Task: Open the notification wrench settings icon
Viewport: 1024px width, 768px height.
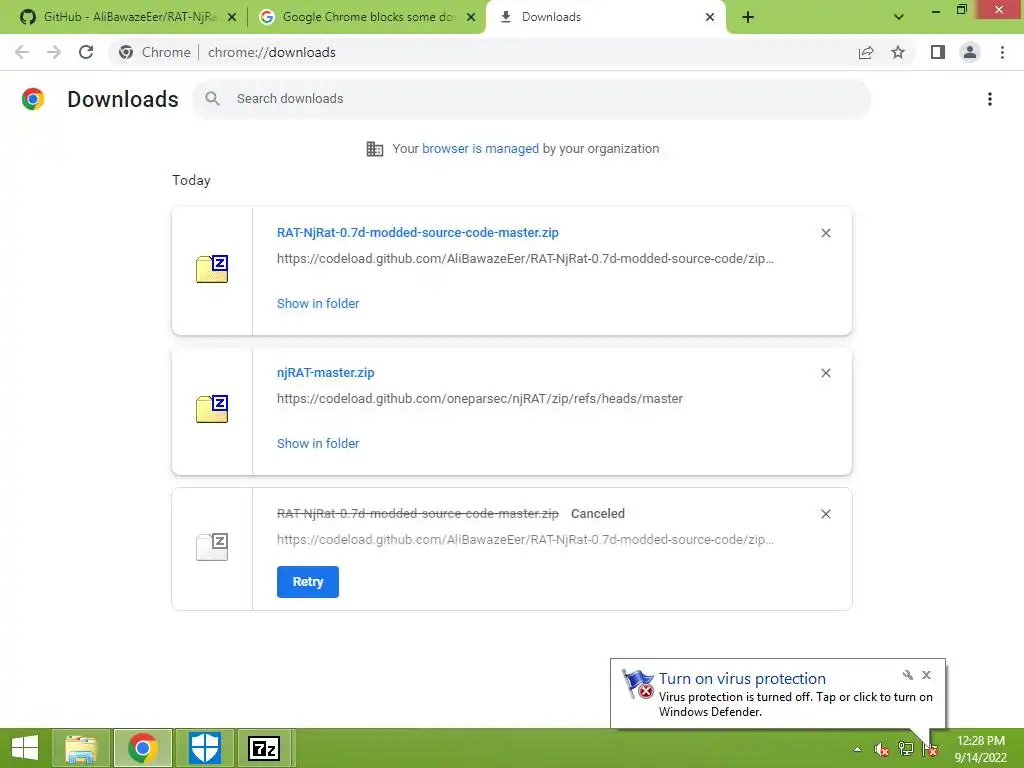Action: tap(908, 675)
